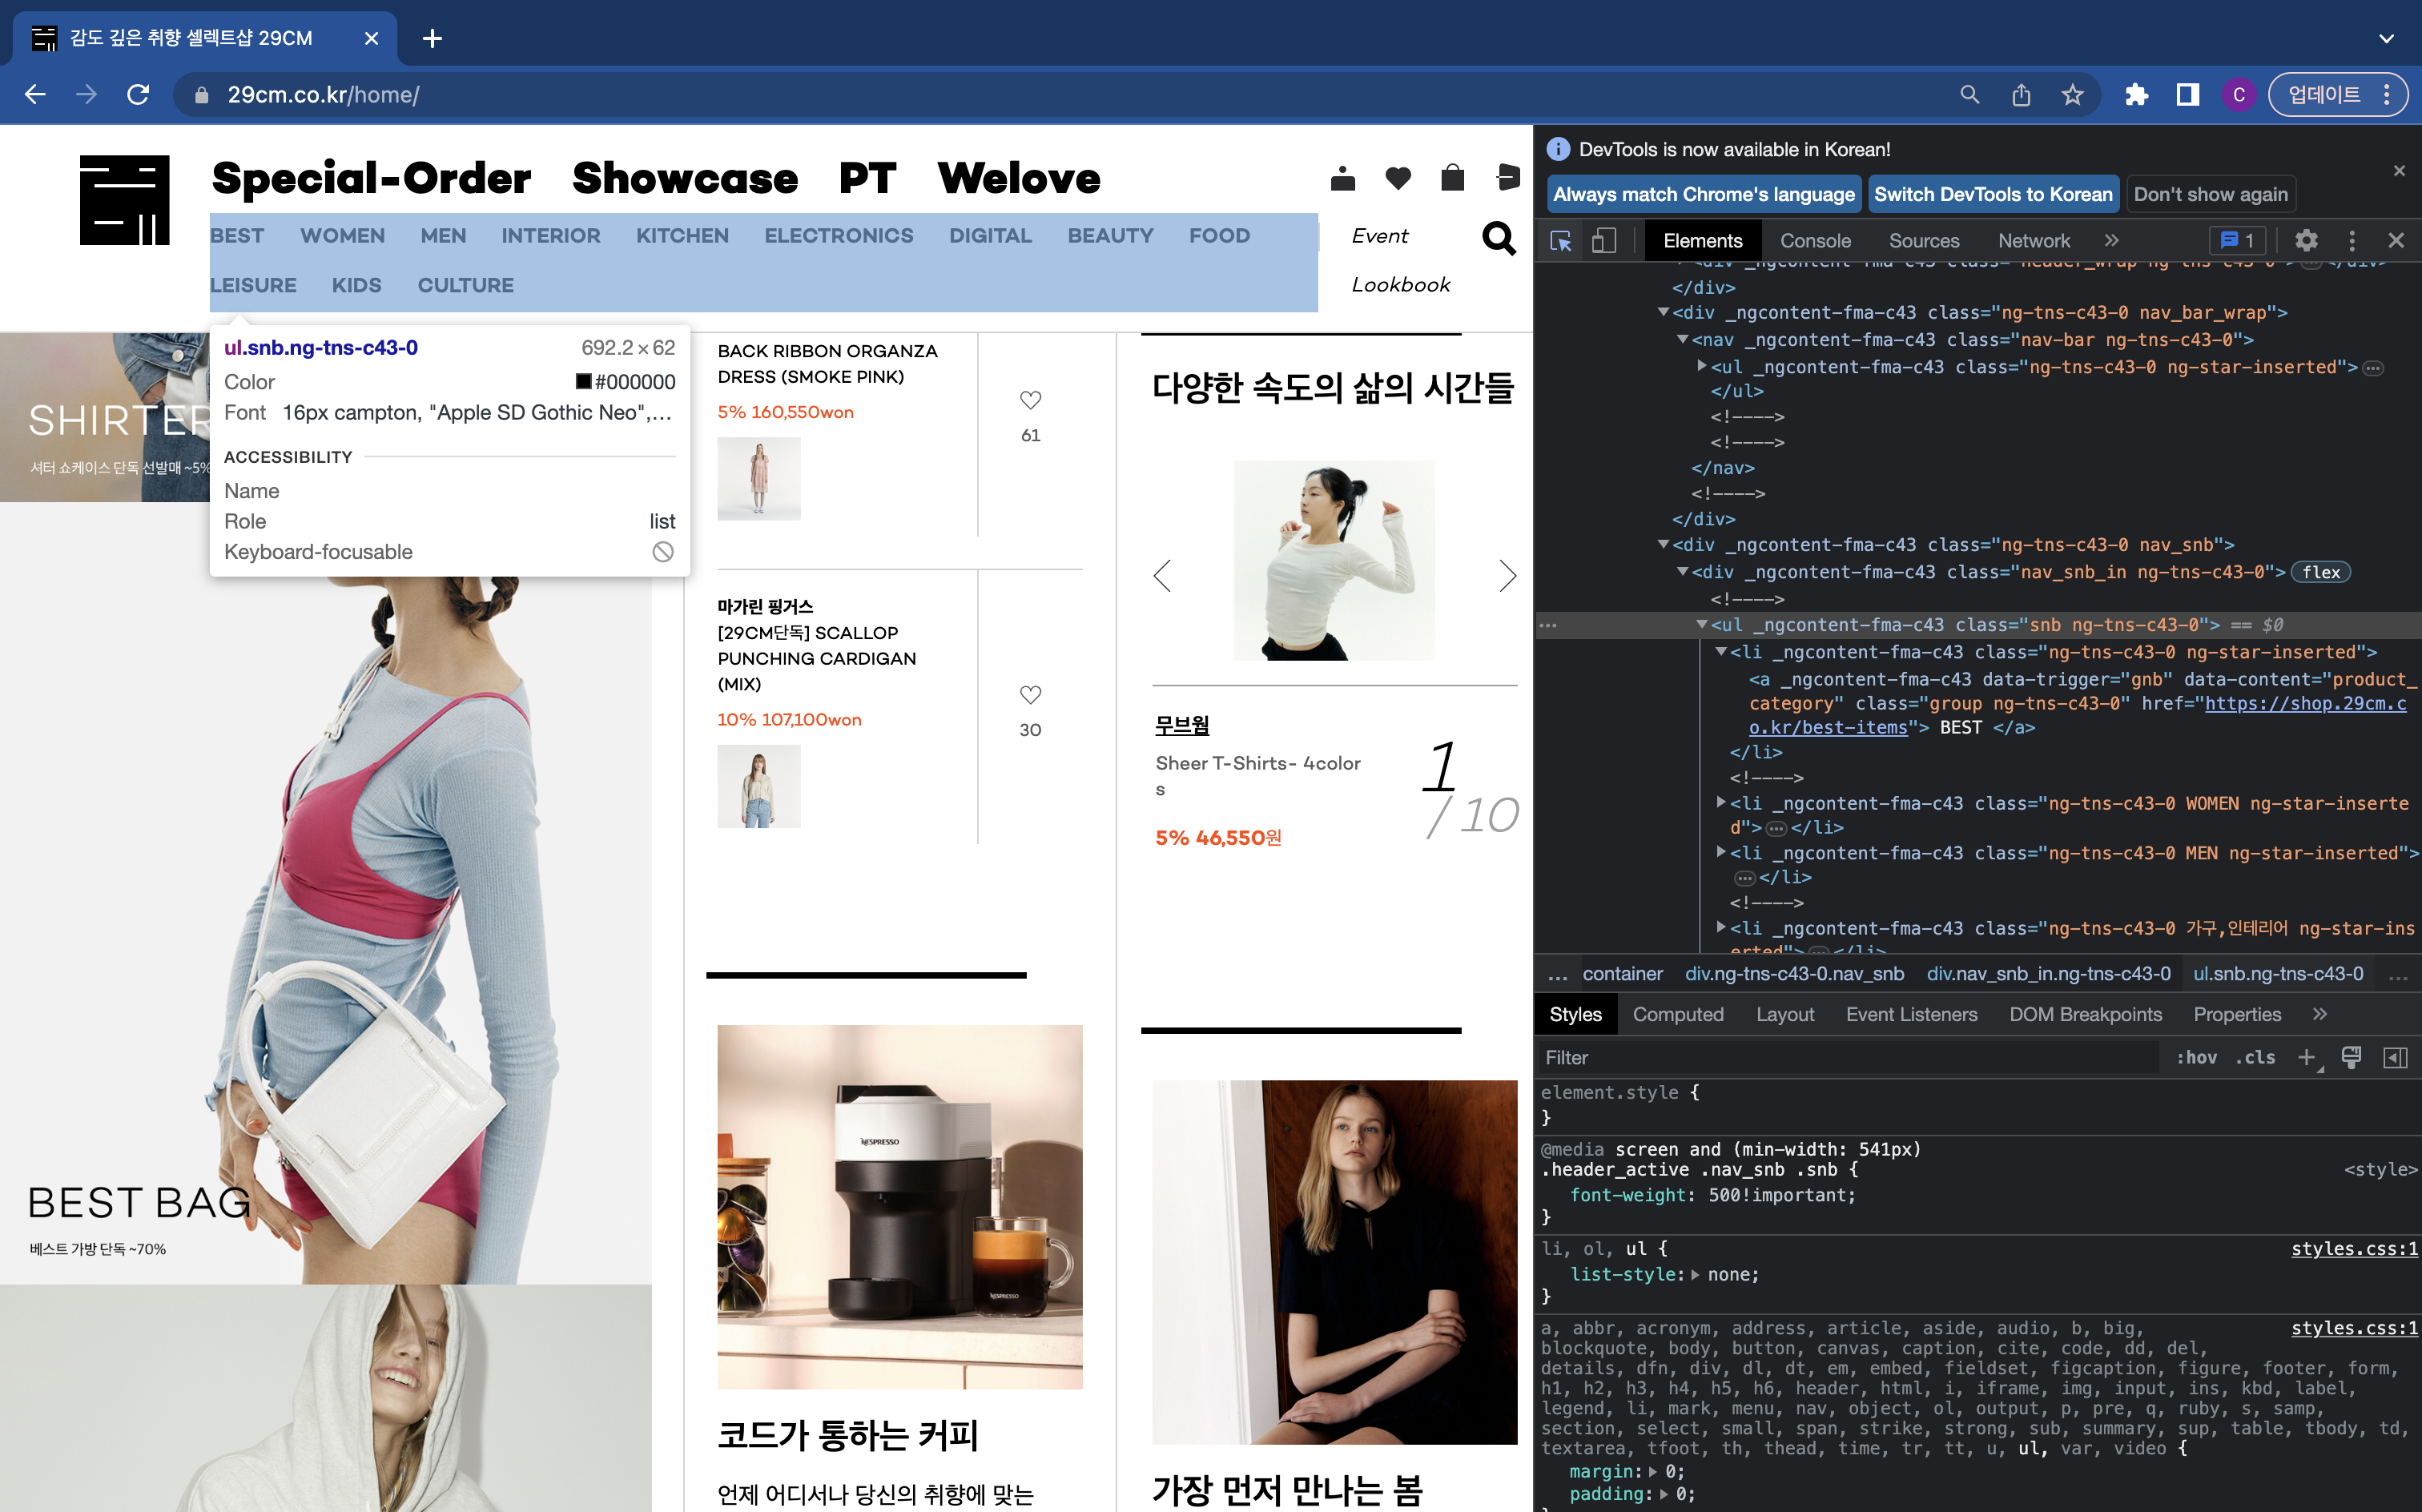The height and width of the screenshot is (1512, 2422).
Task: Collapse the nav_bar_wrap div node
Action: click(x=1663, y=312)
